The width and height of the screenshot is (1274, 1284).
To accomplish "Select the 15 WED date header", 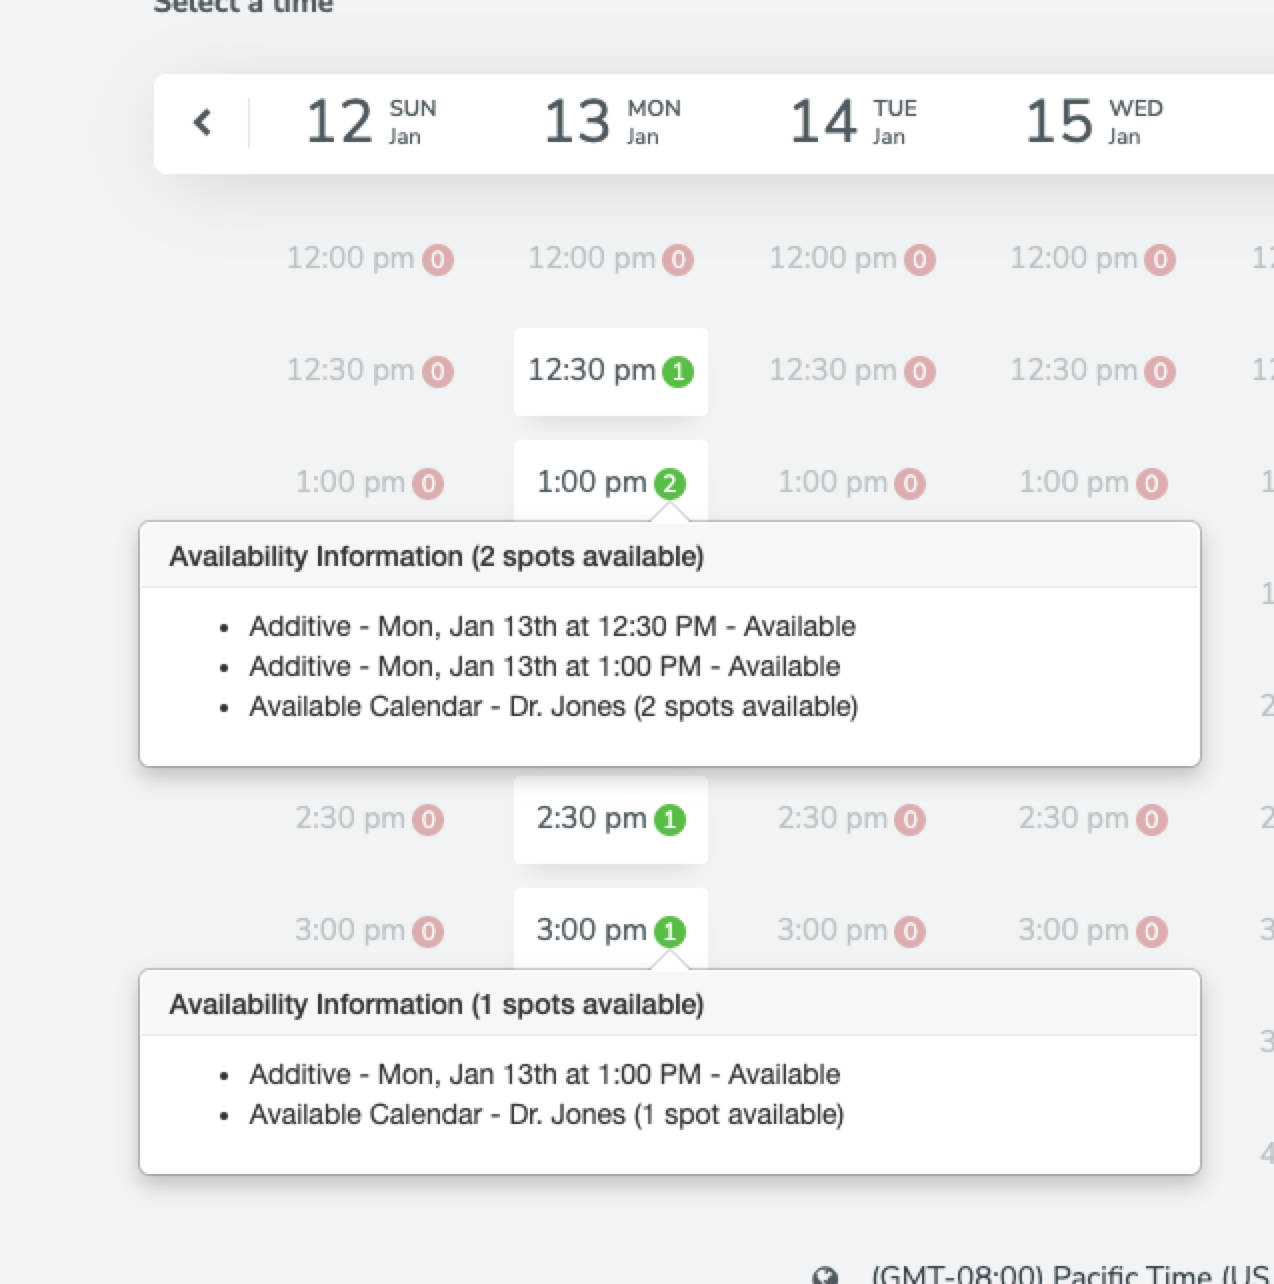I will [1089, 122].
